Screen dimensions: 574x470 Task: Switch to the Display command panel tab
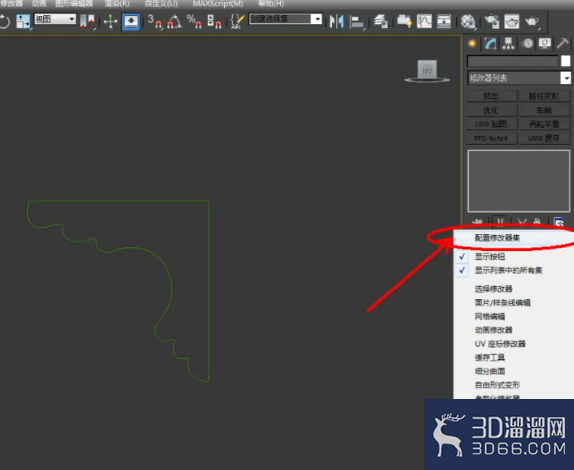pos(545,44)
